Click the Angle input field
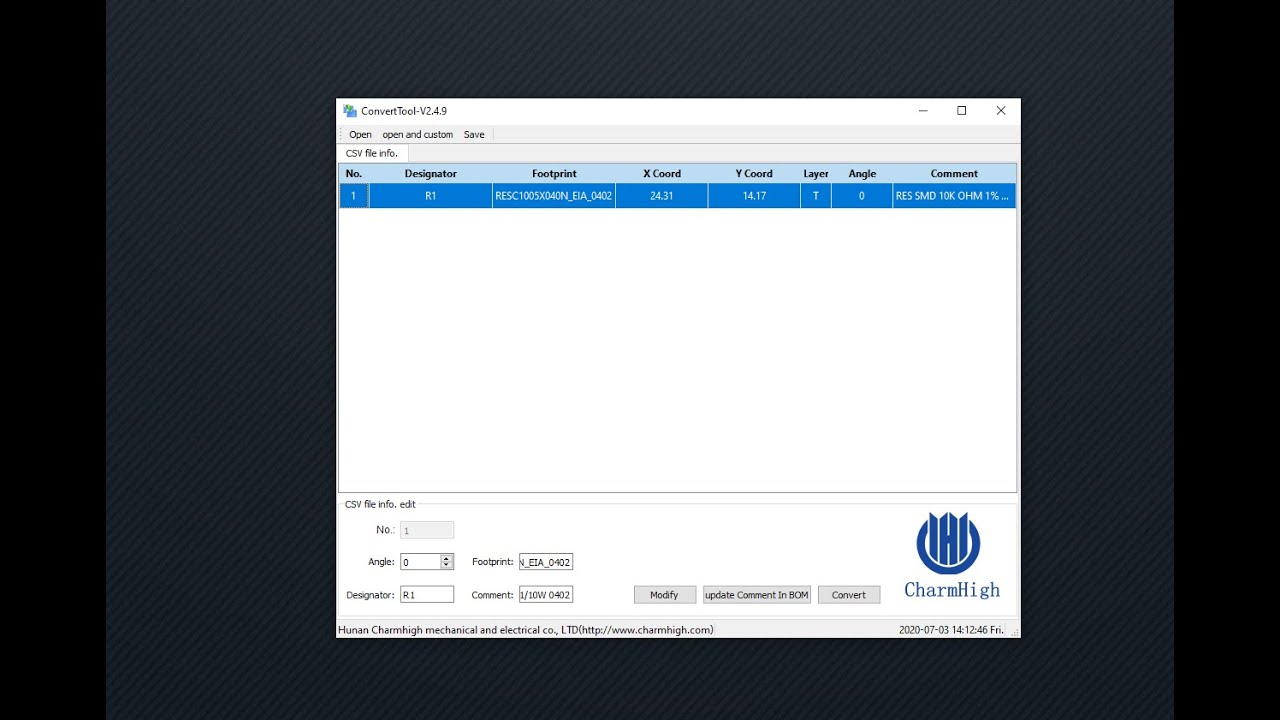The width and height of the screenshot is (1280, 720). click(x=420, y=562)
